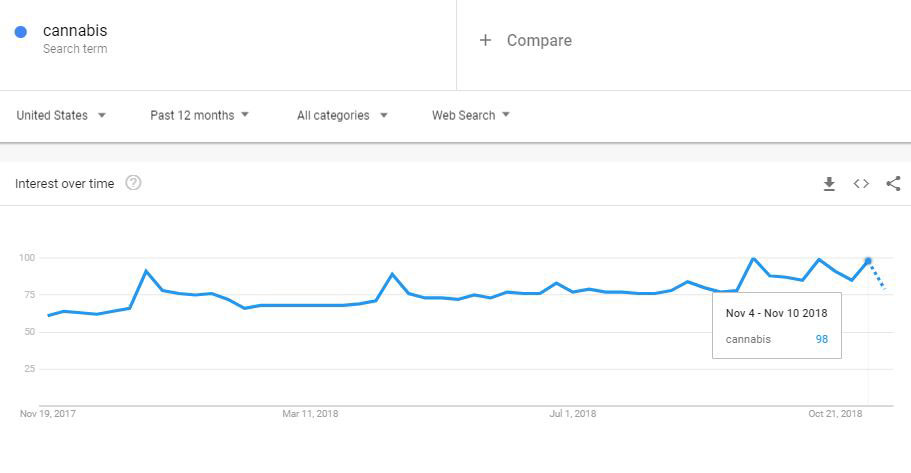Select the Nov 4 - Nov 10 data point

(868, 261)
